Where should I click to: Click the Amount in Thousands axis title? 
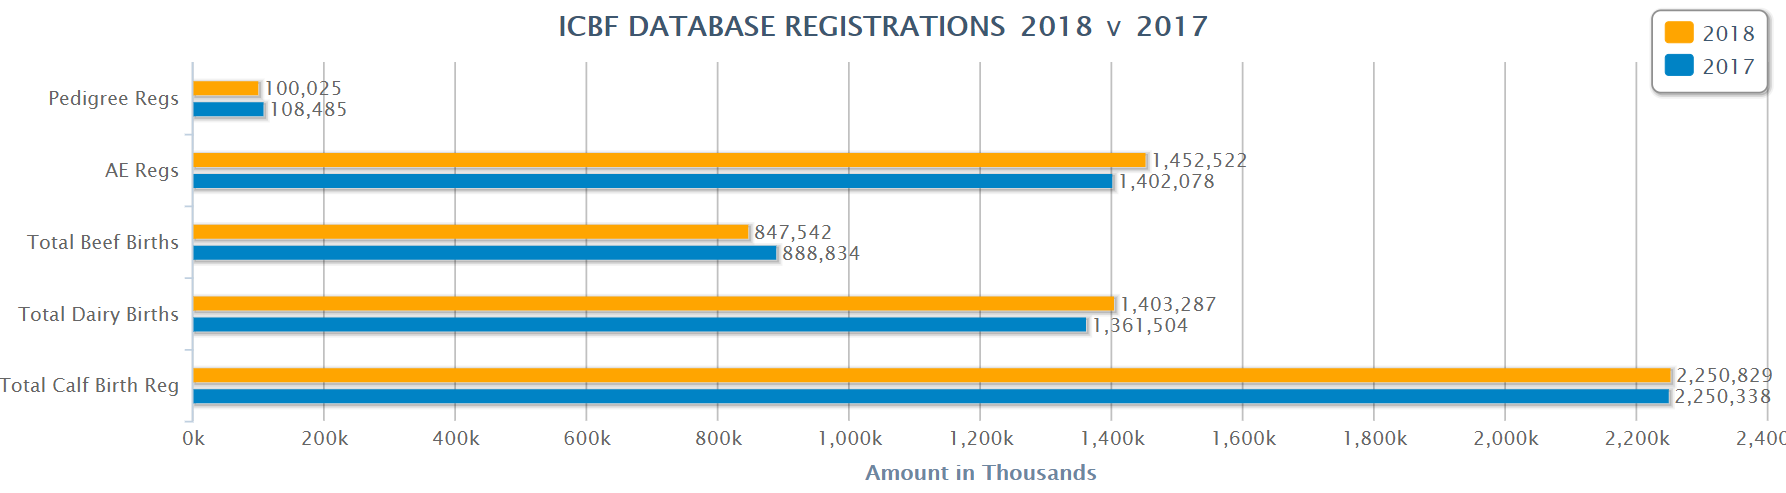(980, 472)
